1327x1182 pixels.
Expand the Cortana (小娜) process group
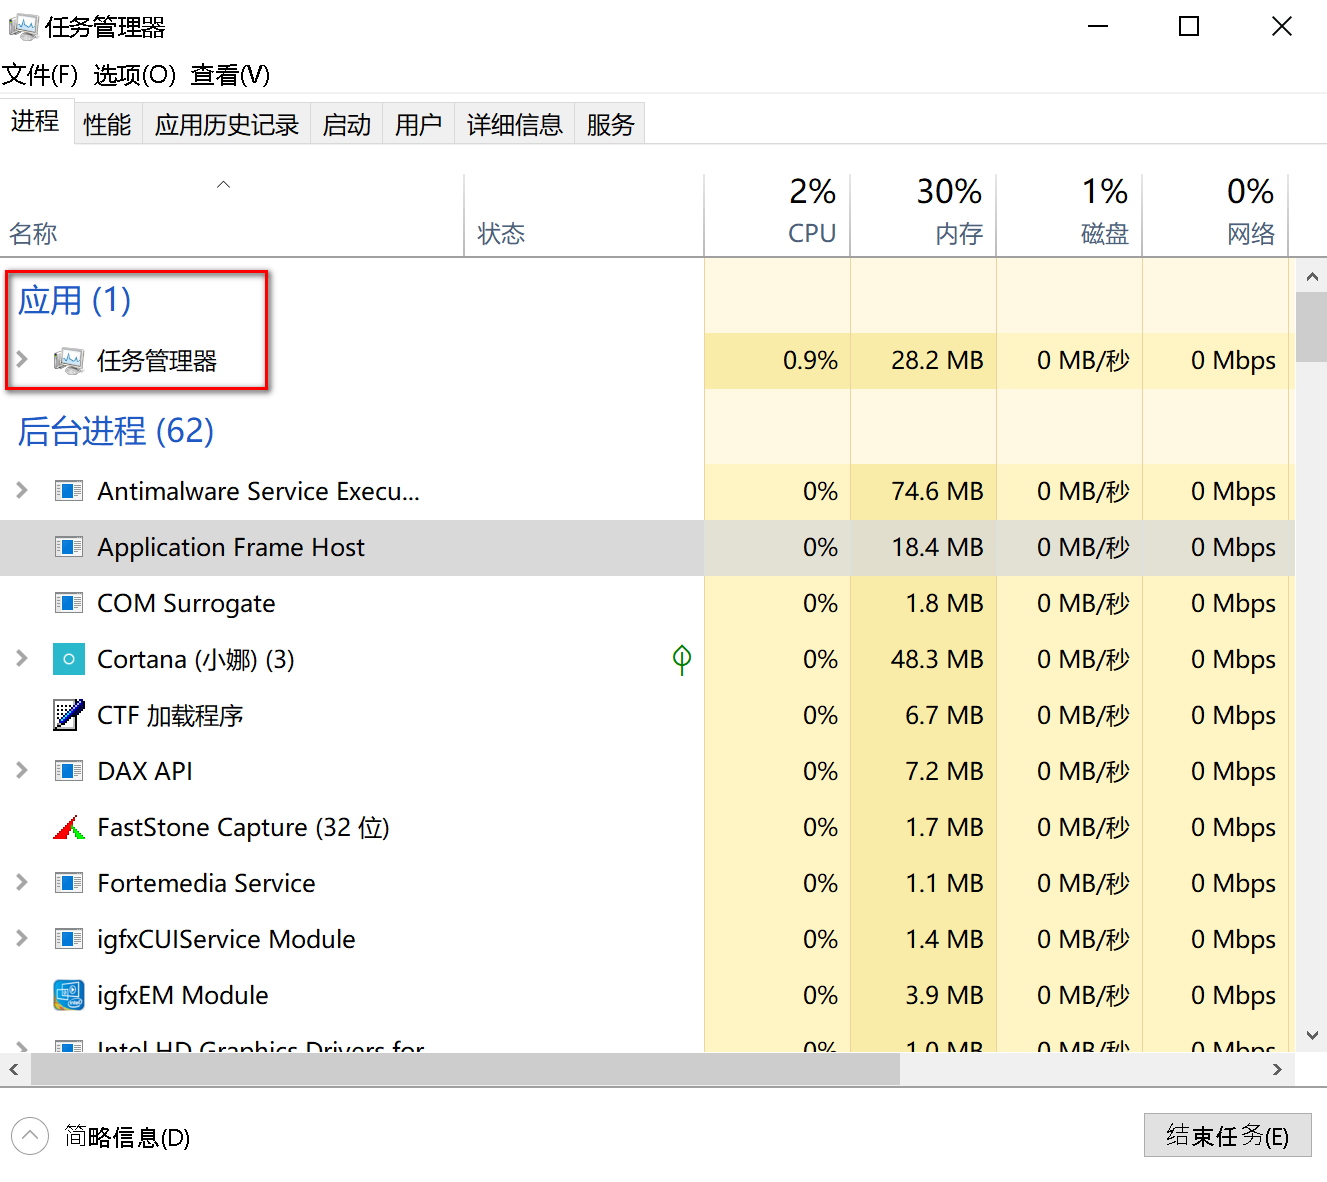pyautogui.click(x=22, y=659)
